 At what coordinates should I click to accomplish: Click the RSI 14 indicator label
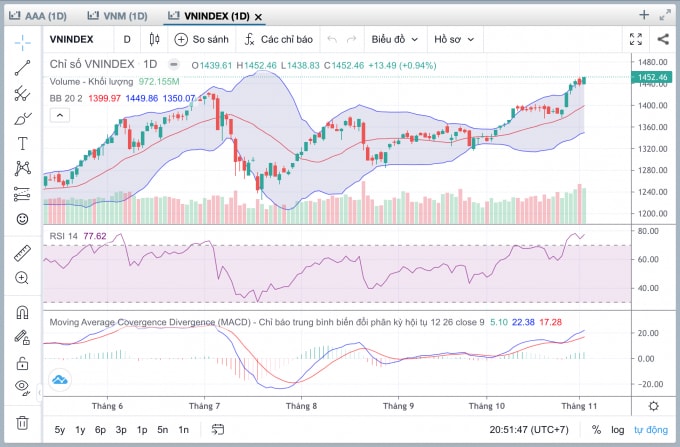point(63,236)
